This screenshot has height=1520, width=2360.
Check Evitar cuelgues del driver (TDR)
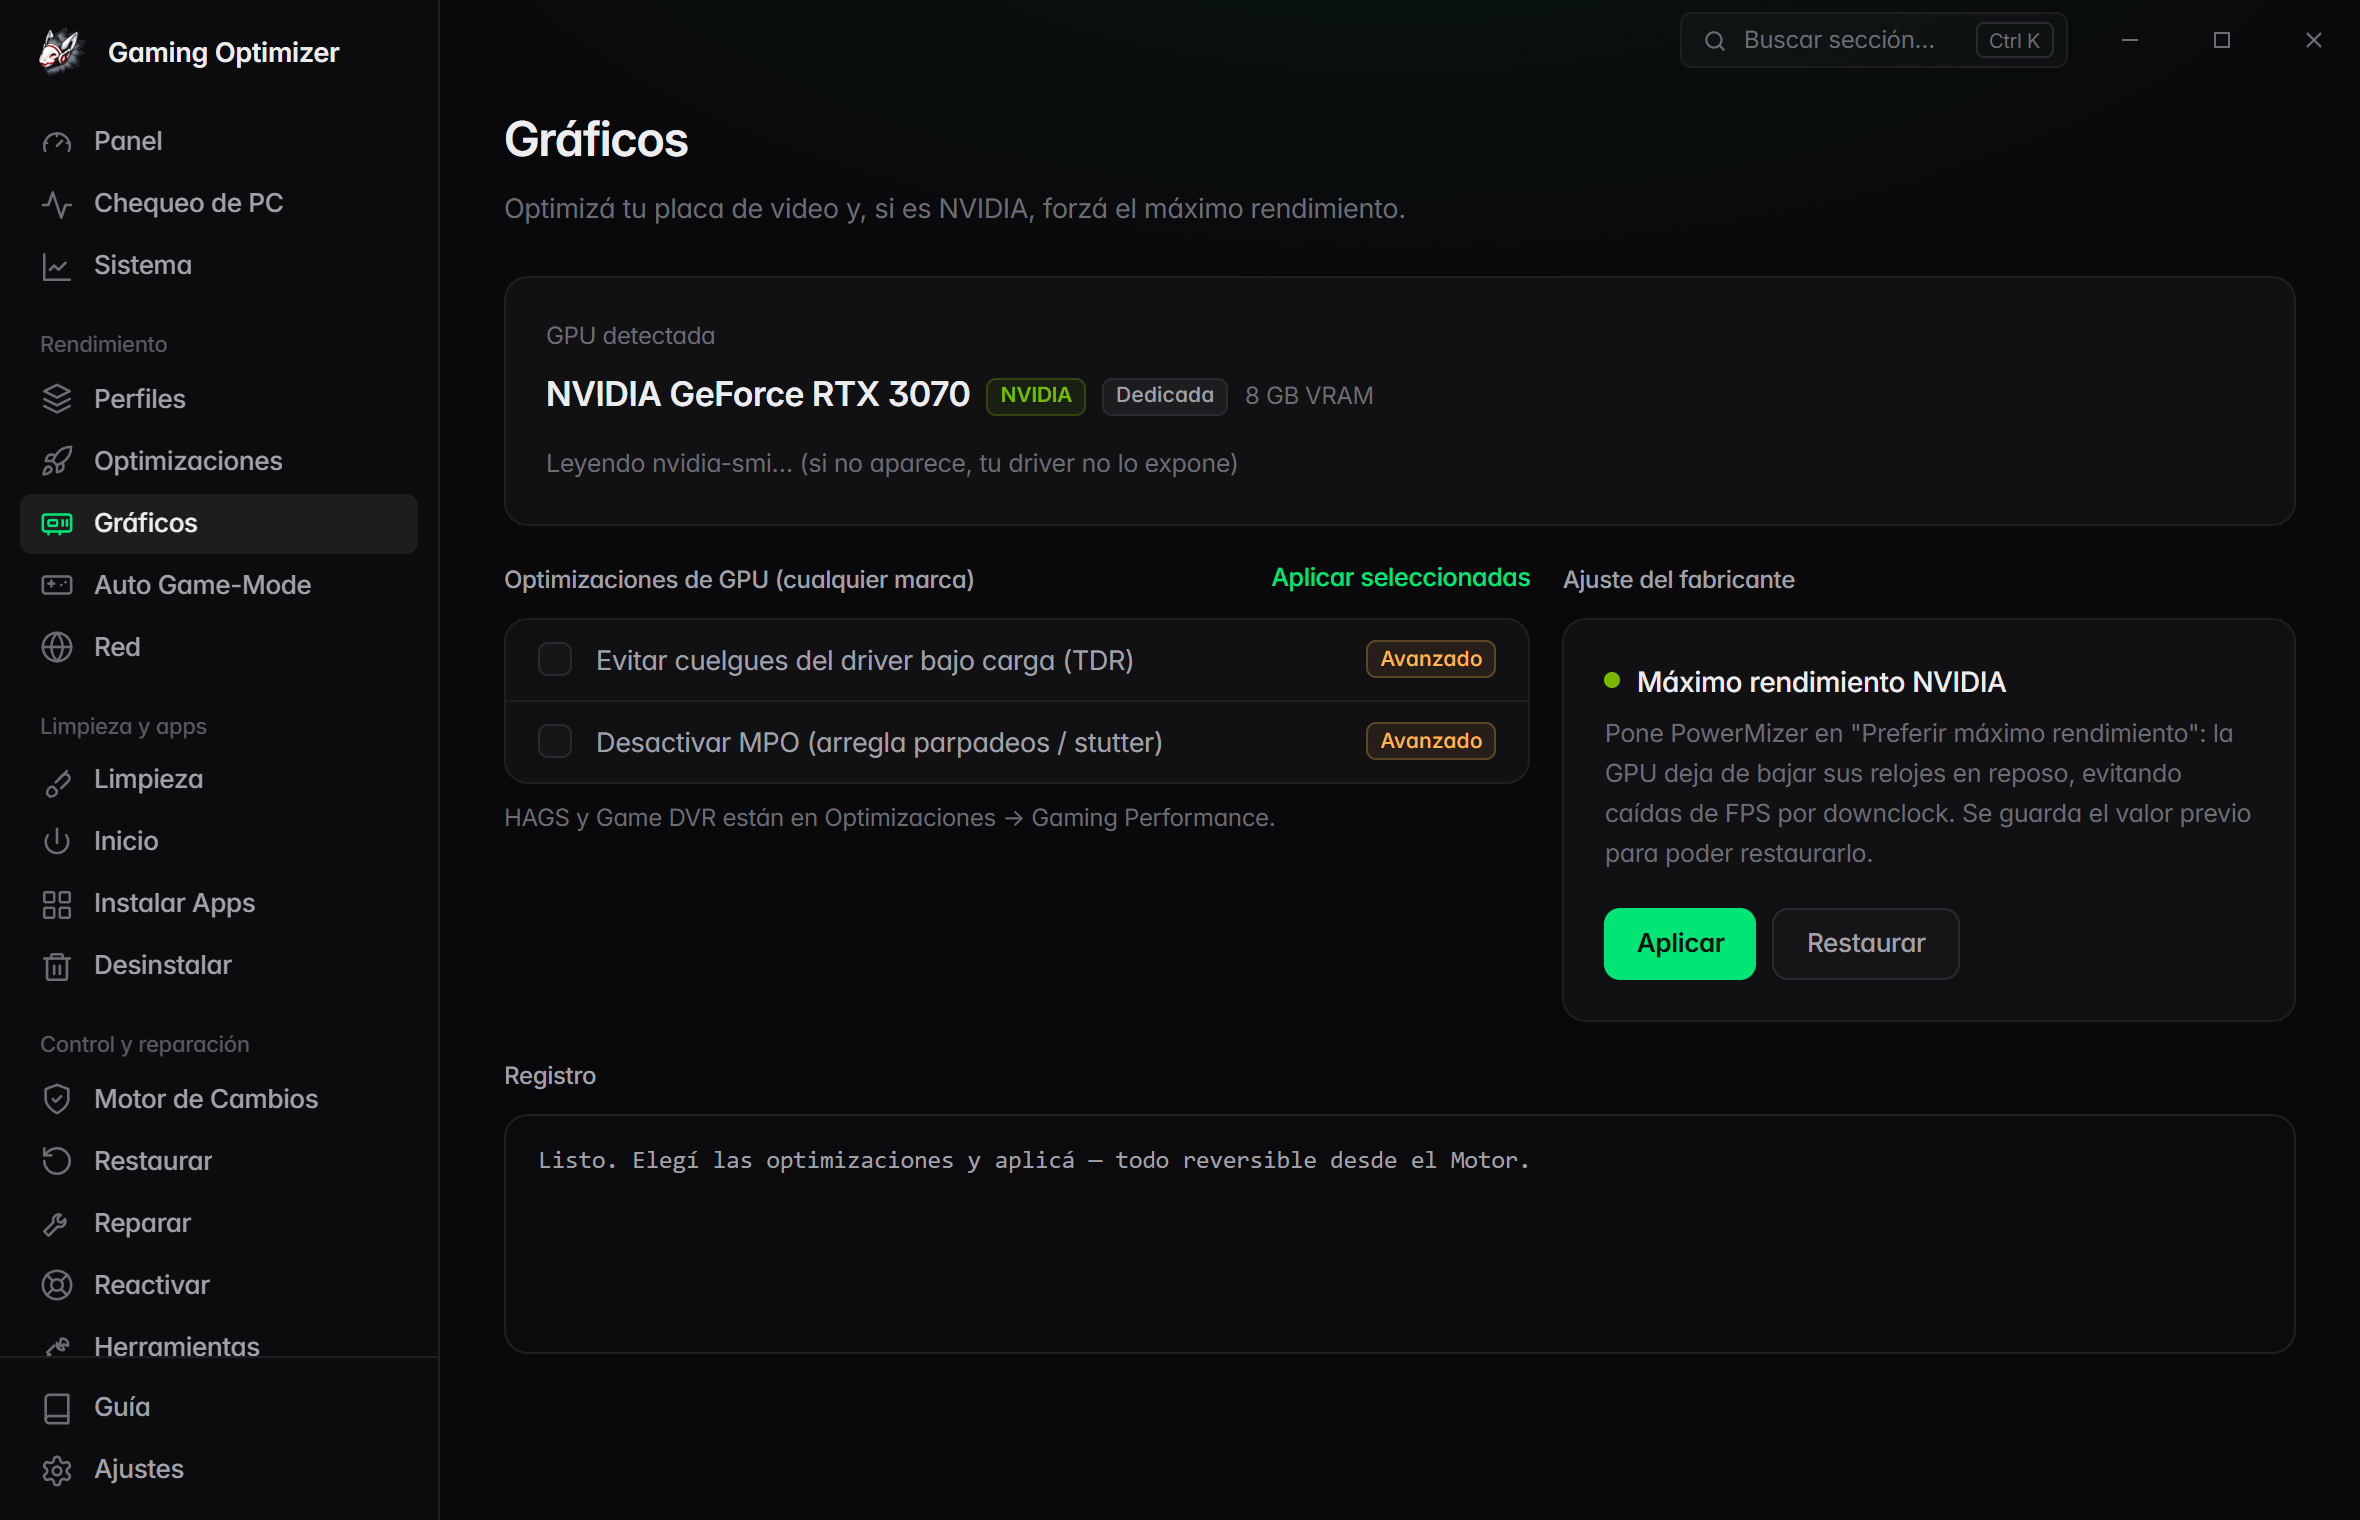(x=555, y=660)
